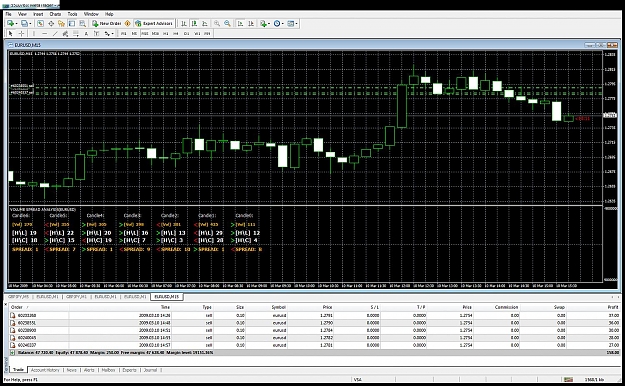The width and height of the screenshot is (625, 386).
Task: Open the Journal terminal tab
Action: (150, 370)
